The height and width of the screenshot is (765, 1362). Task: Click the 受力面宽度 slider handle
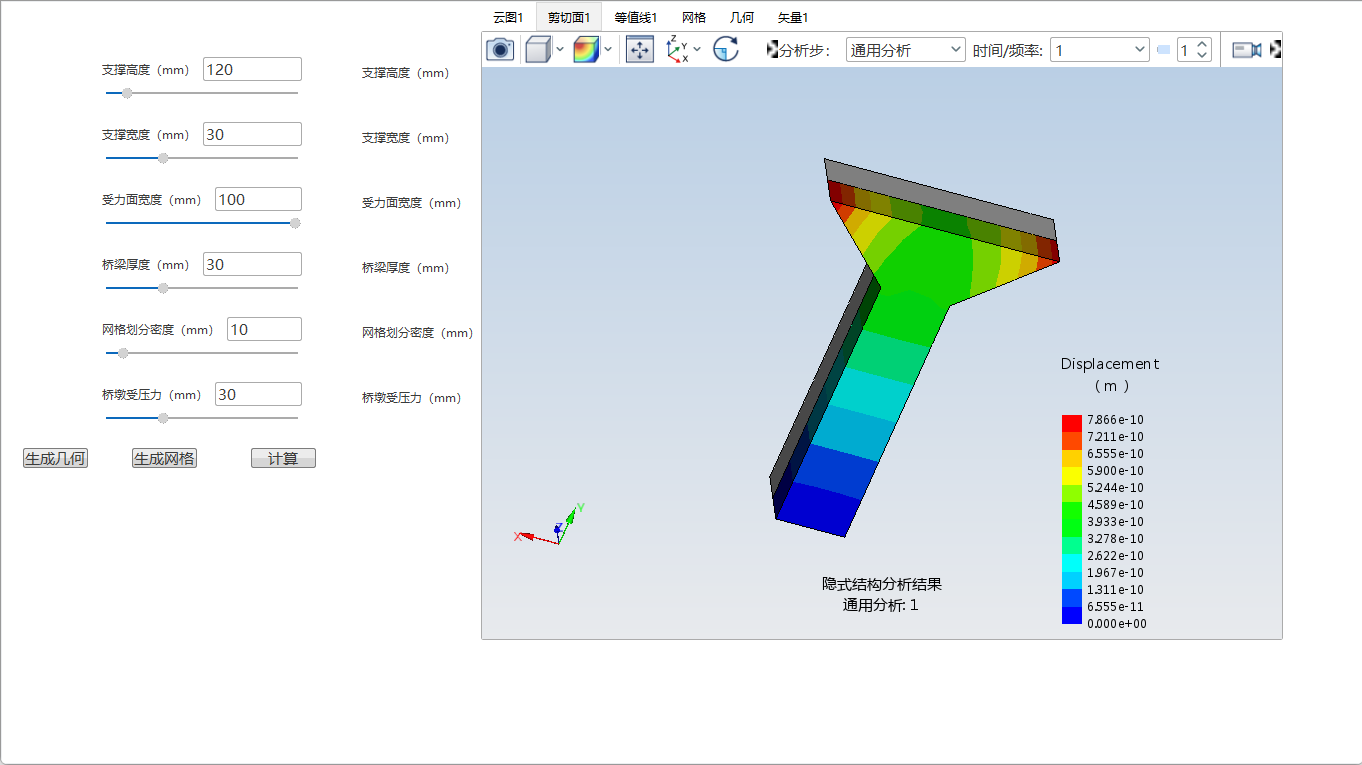[295, 223]
